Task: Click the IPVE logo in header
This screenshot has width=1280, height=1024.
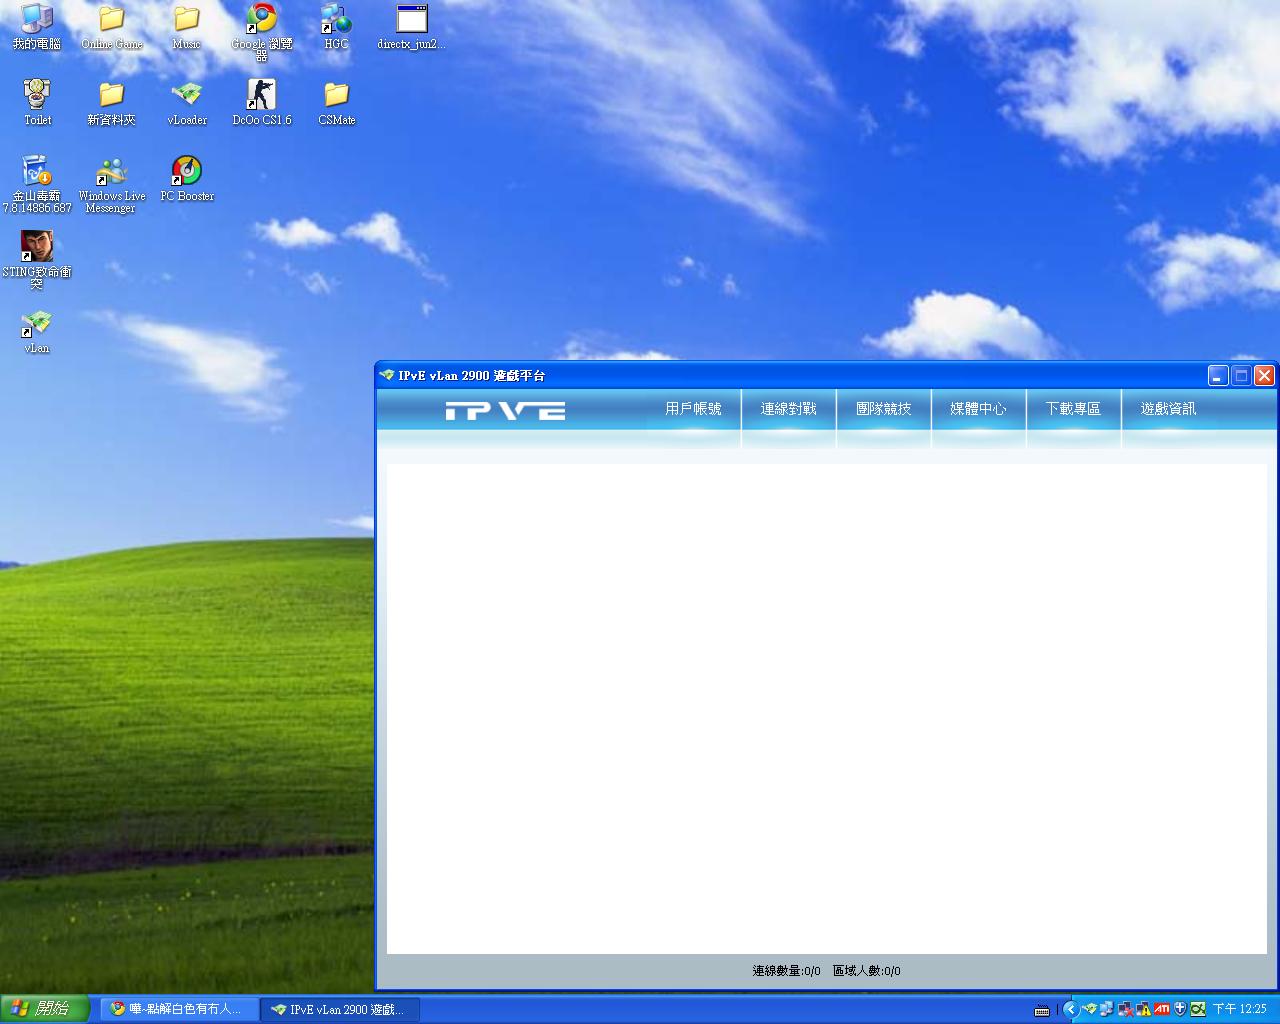Action: [505, 410]
